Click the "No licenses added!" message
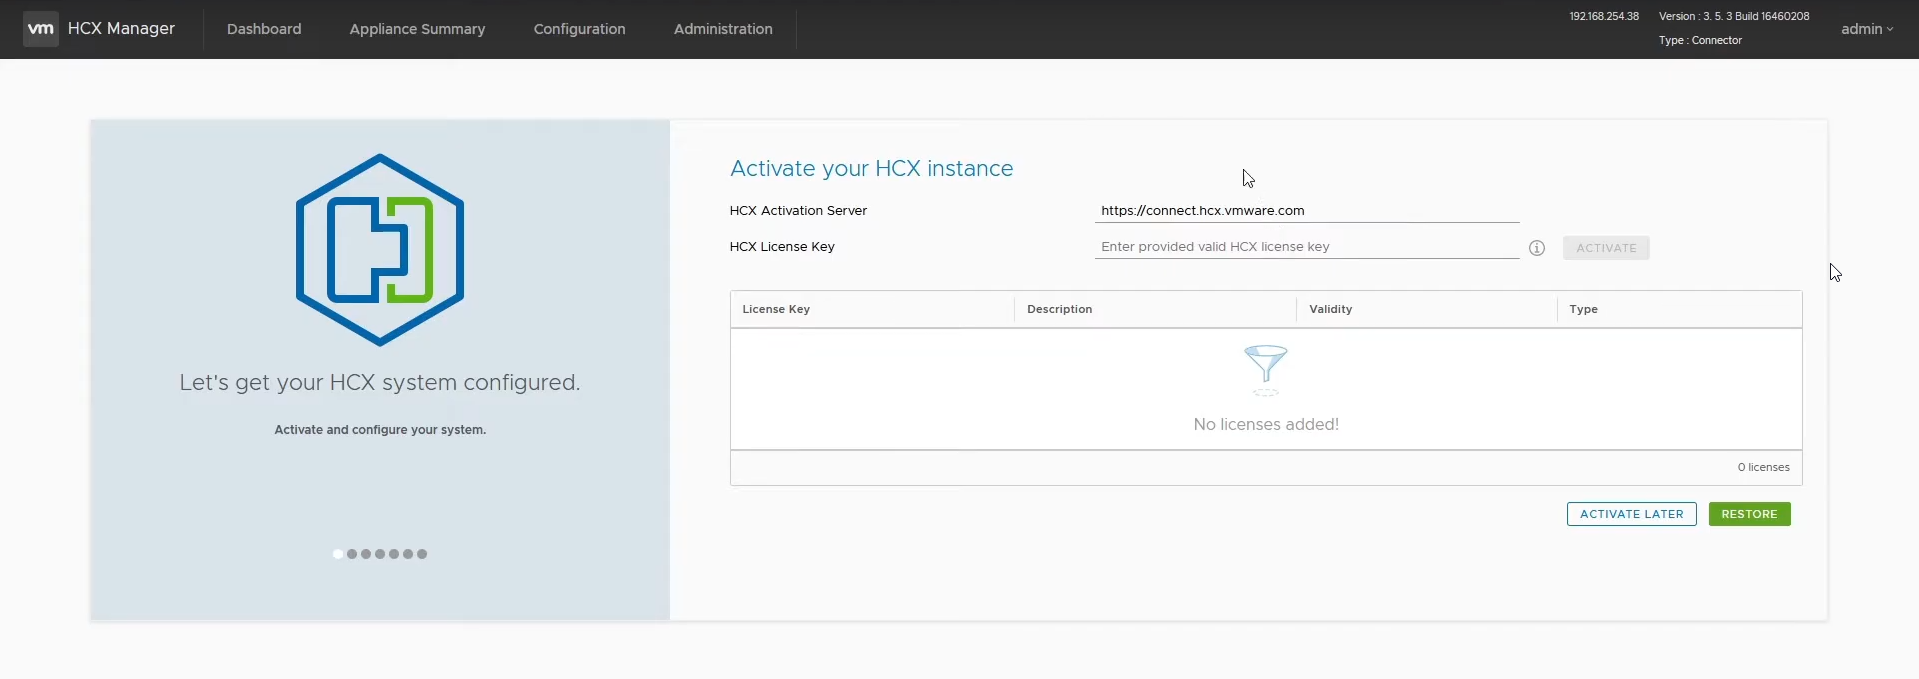This screenshot has height=679, width=1919. pyautogui.click(x=1266, y=424)
